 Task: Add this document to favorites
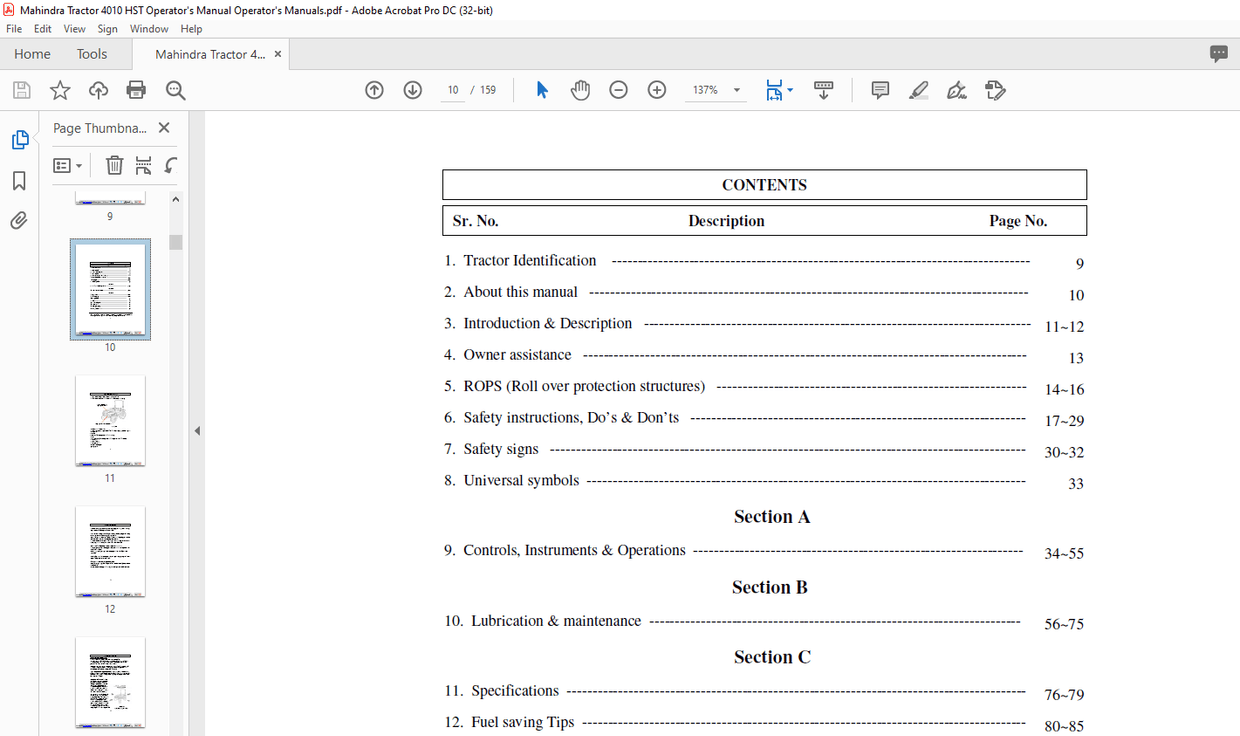tap(60, 89)
